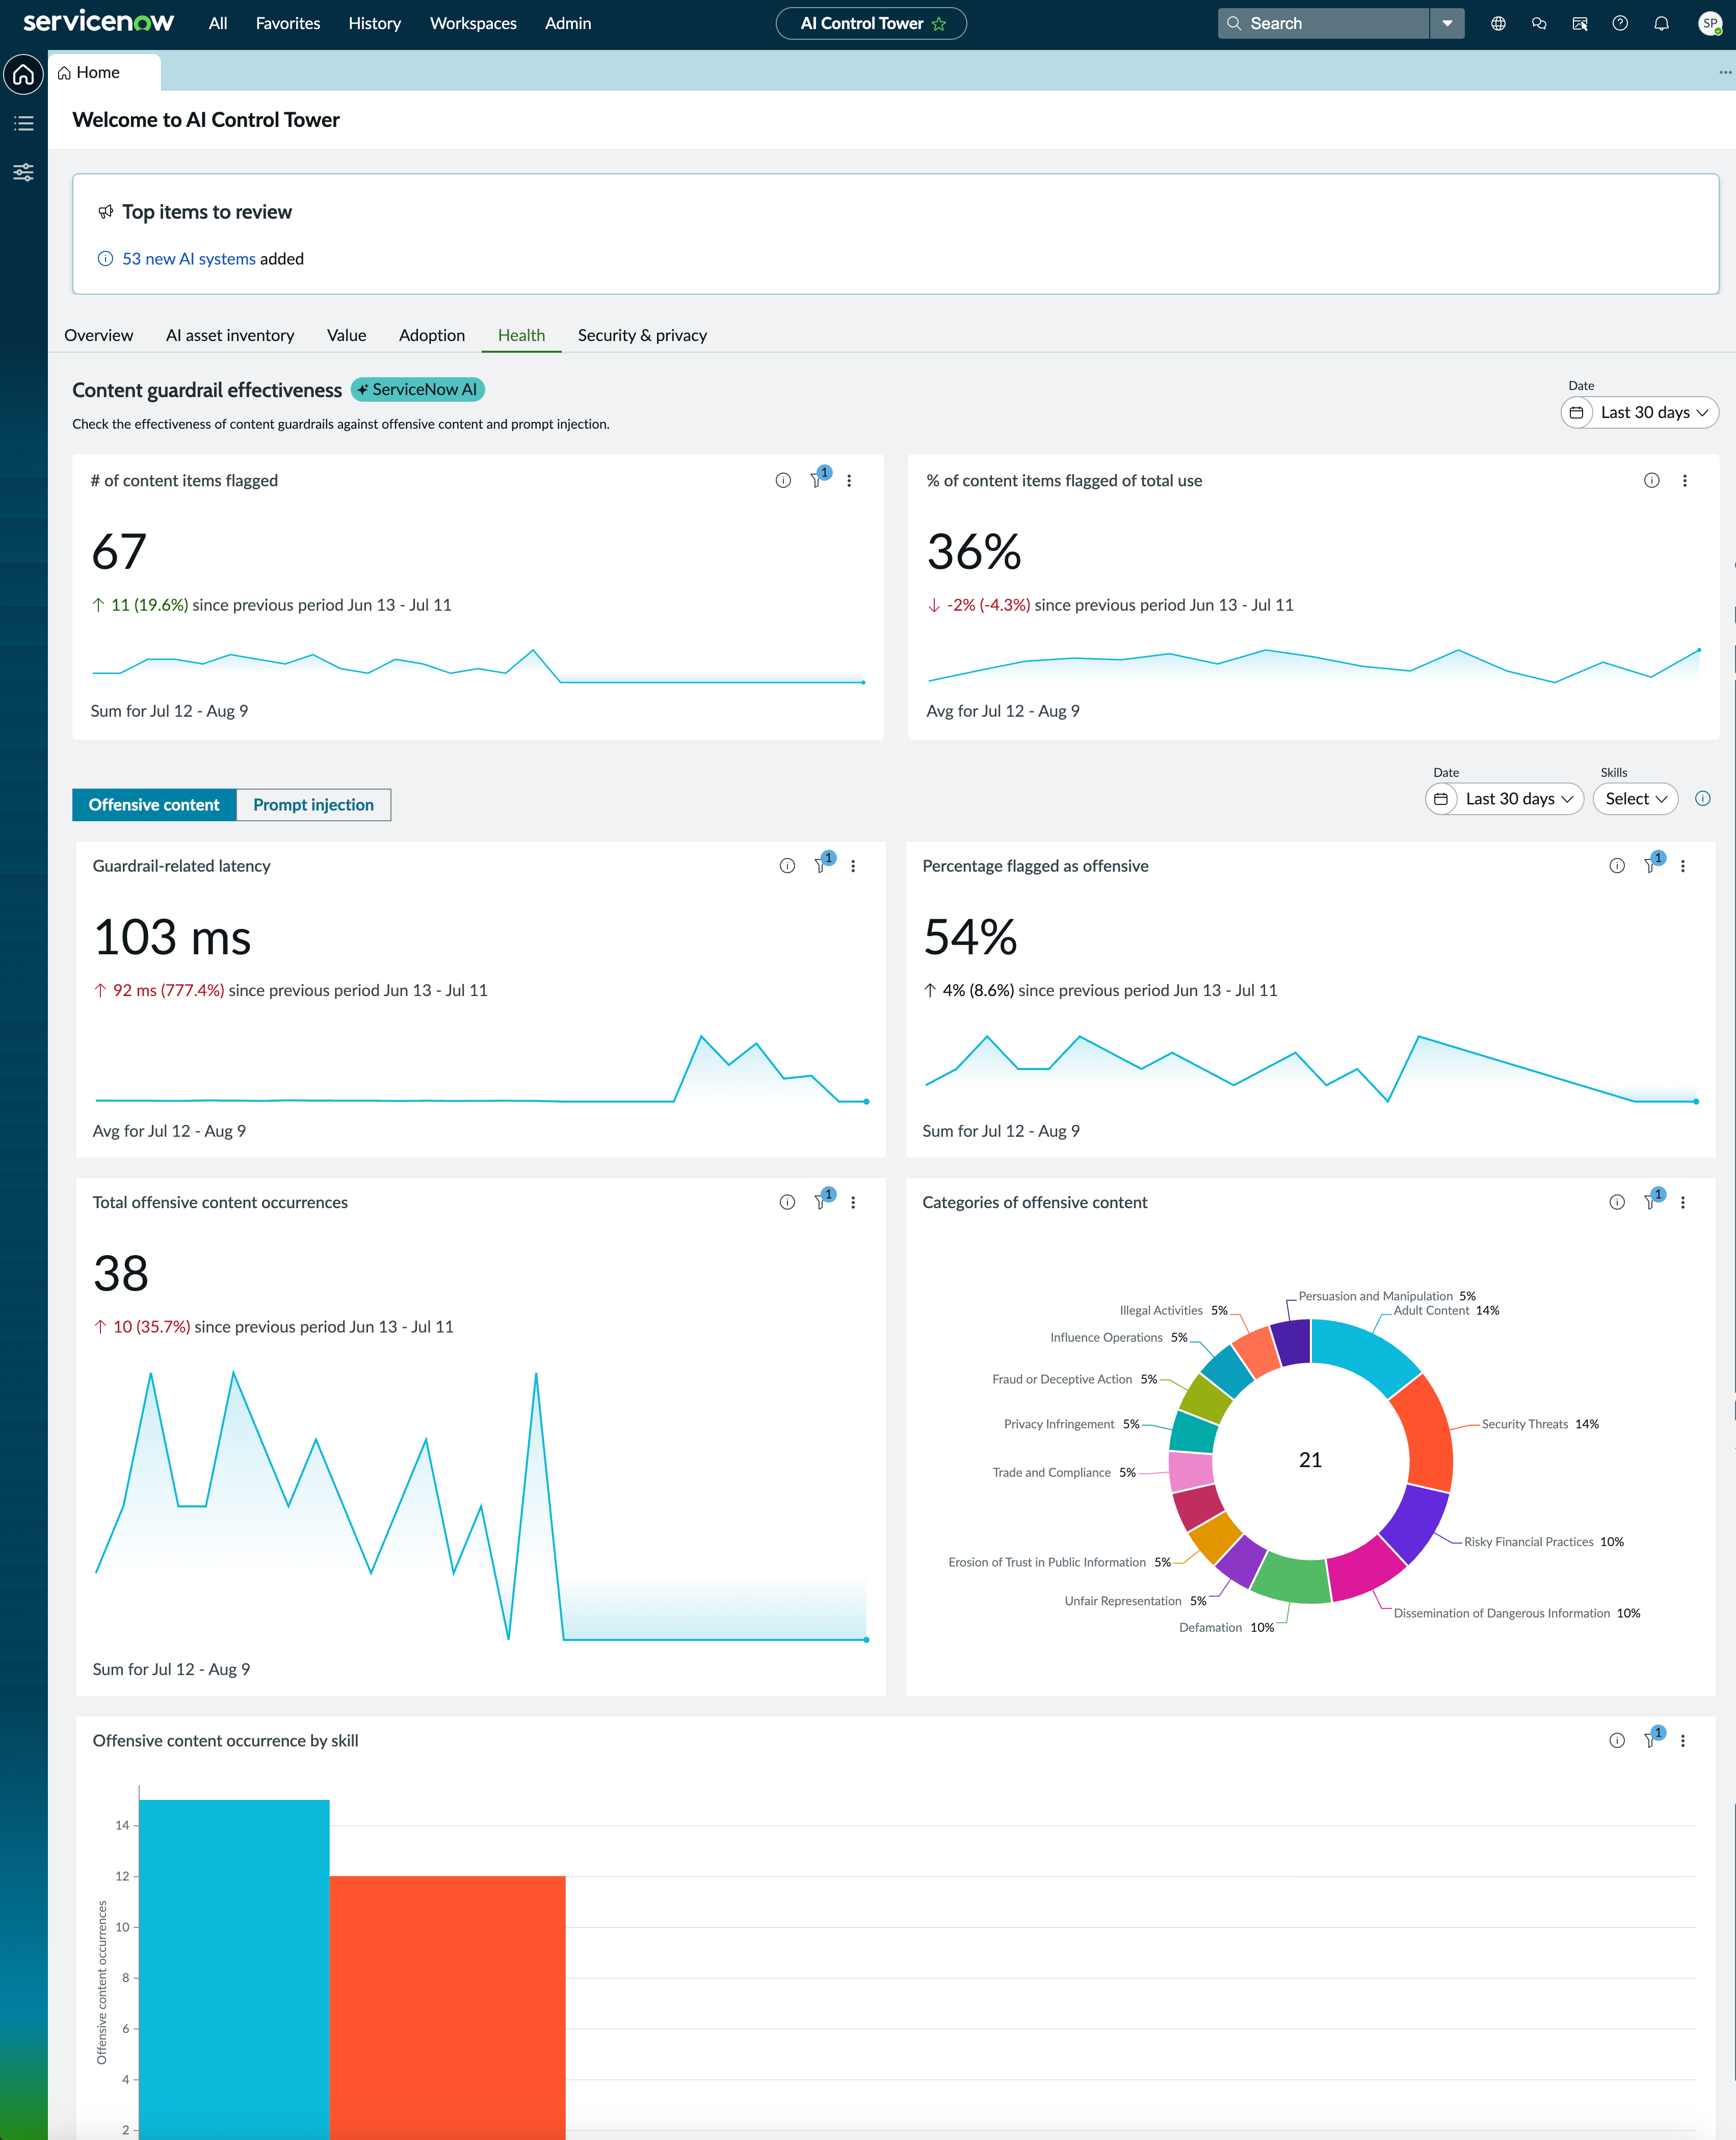1736x2140 pixels.
Task: Open the home icon in left sidebar
Action: click(24, 74)
